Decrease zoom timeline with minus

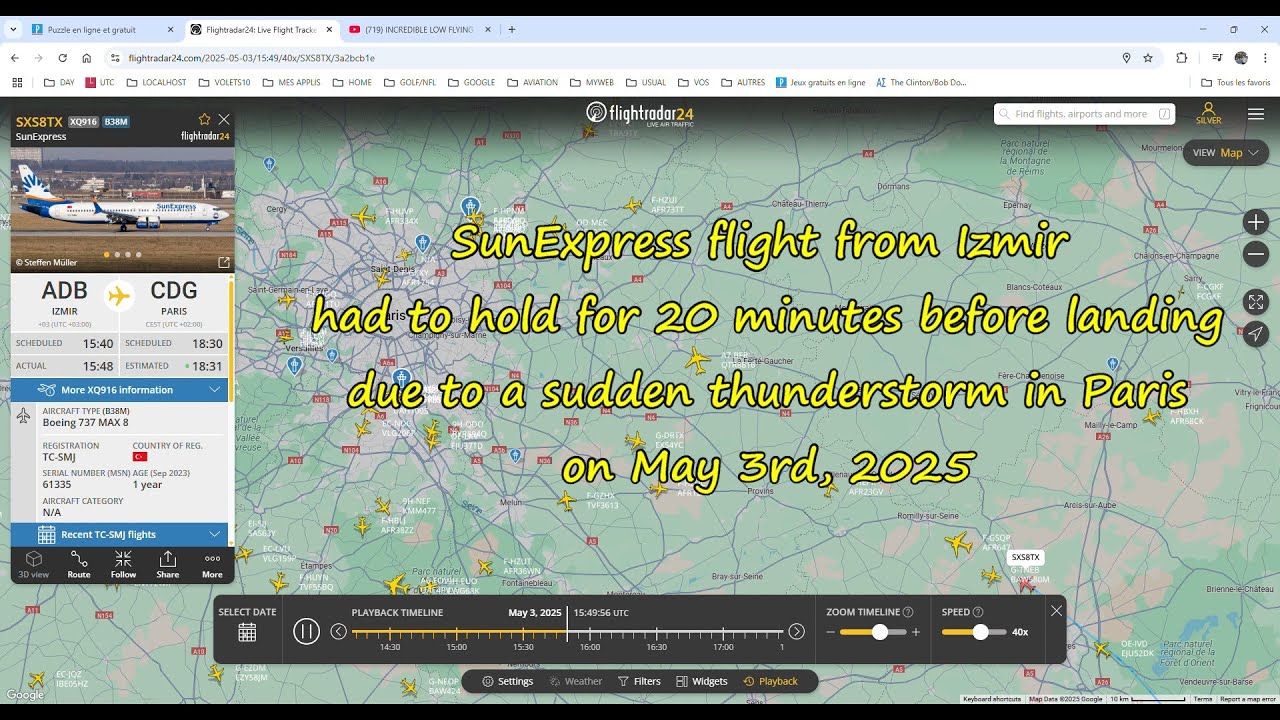click(830, 632)
